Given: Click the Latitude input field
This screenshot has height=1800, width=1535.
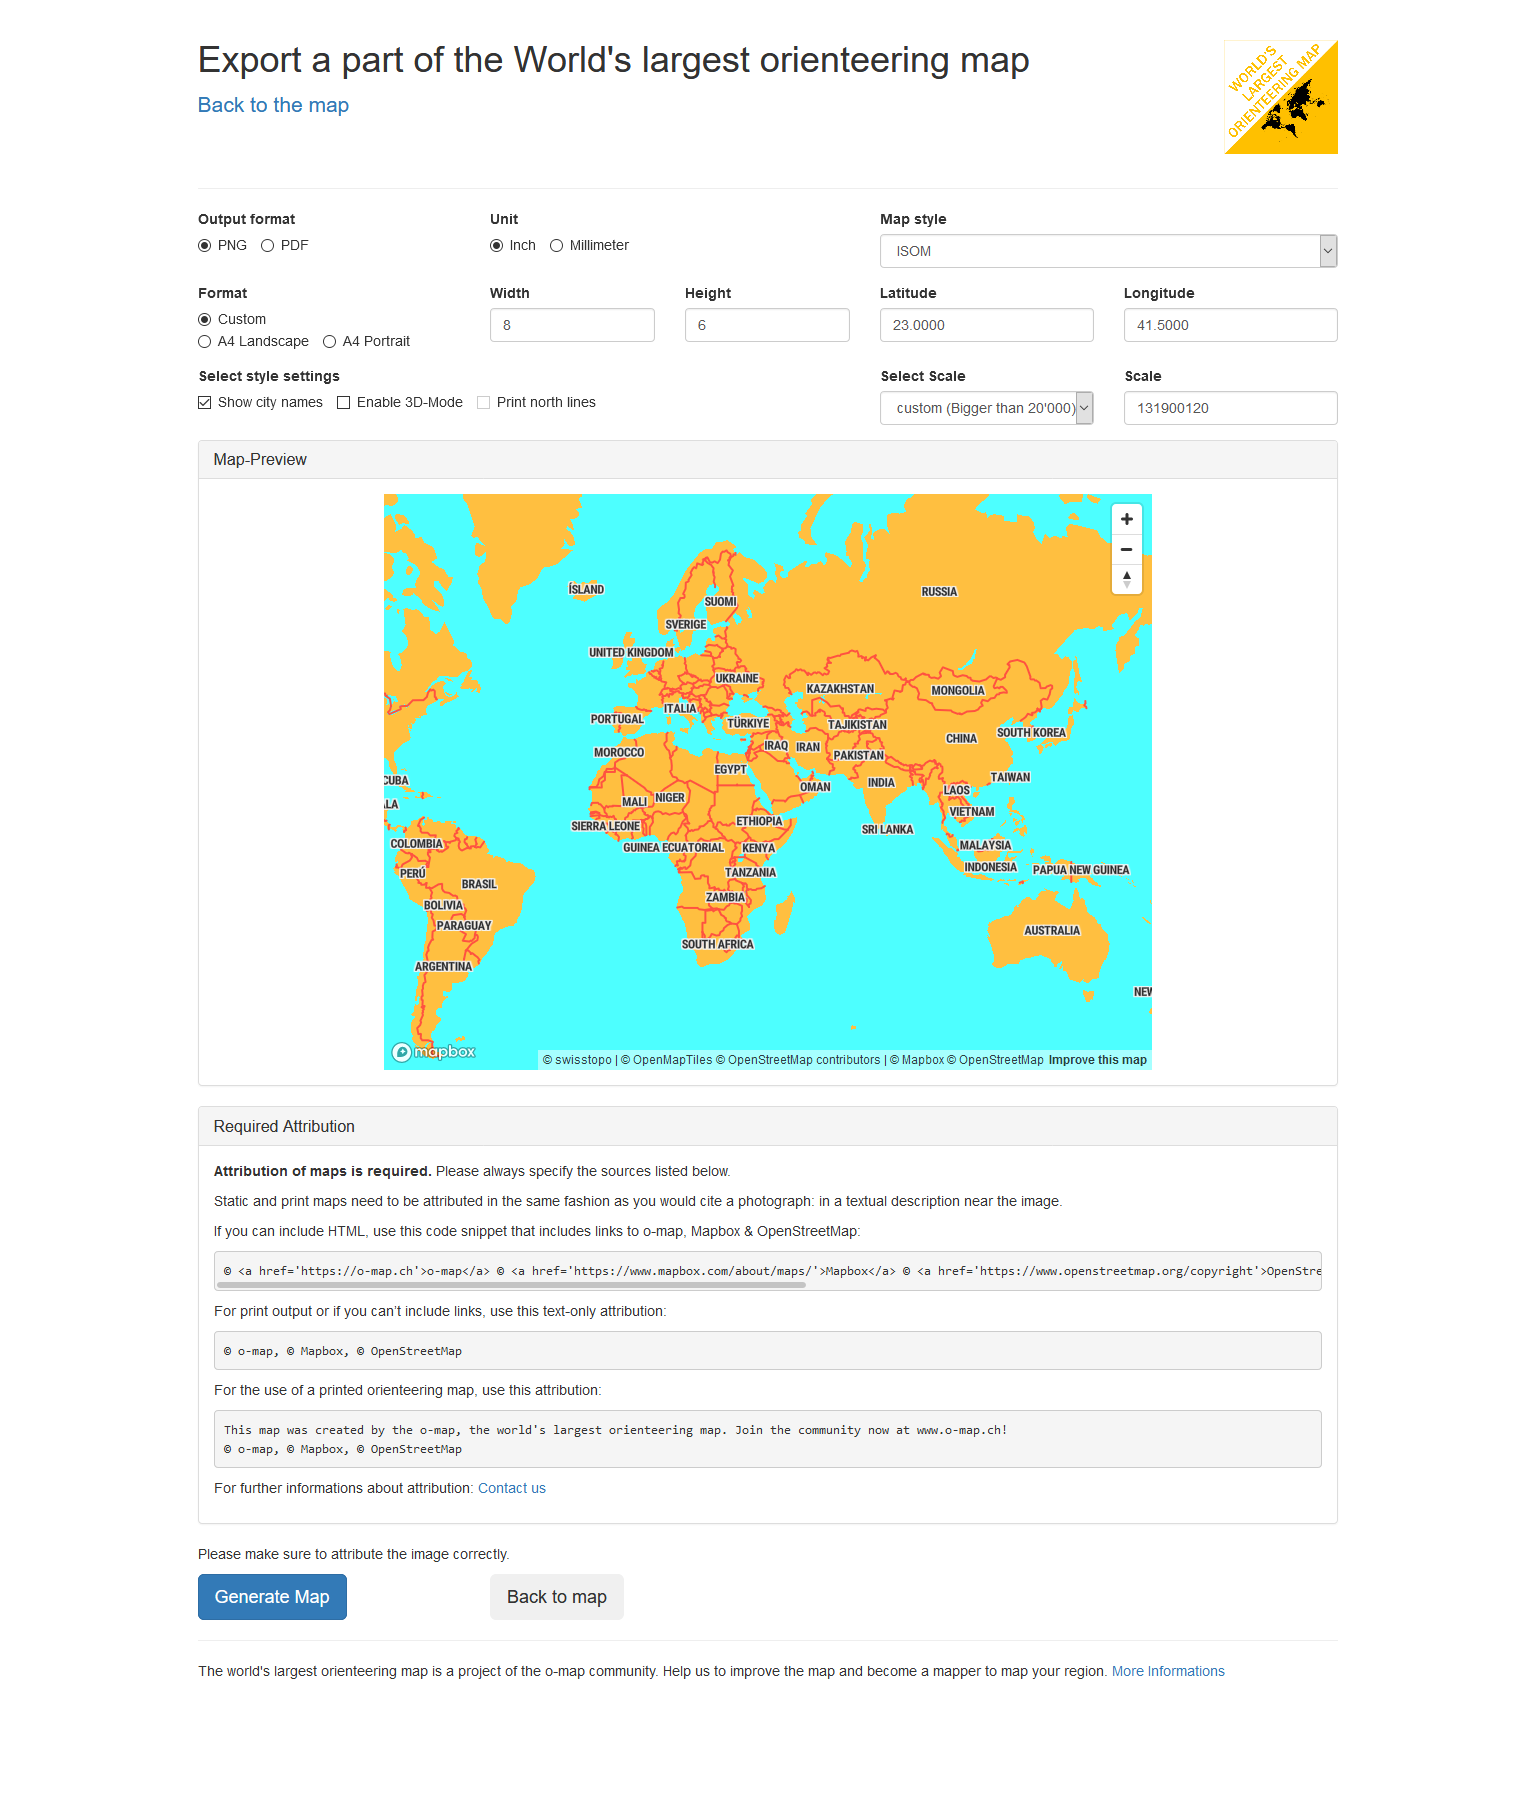Looking at the screenshot, I should (986, 325).
